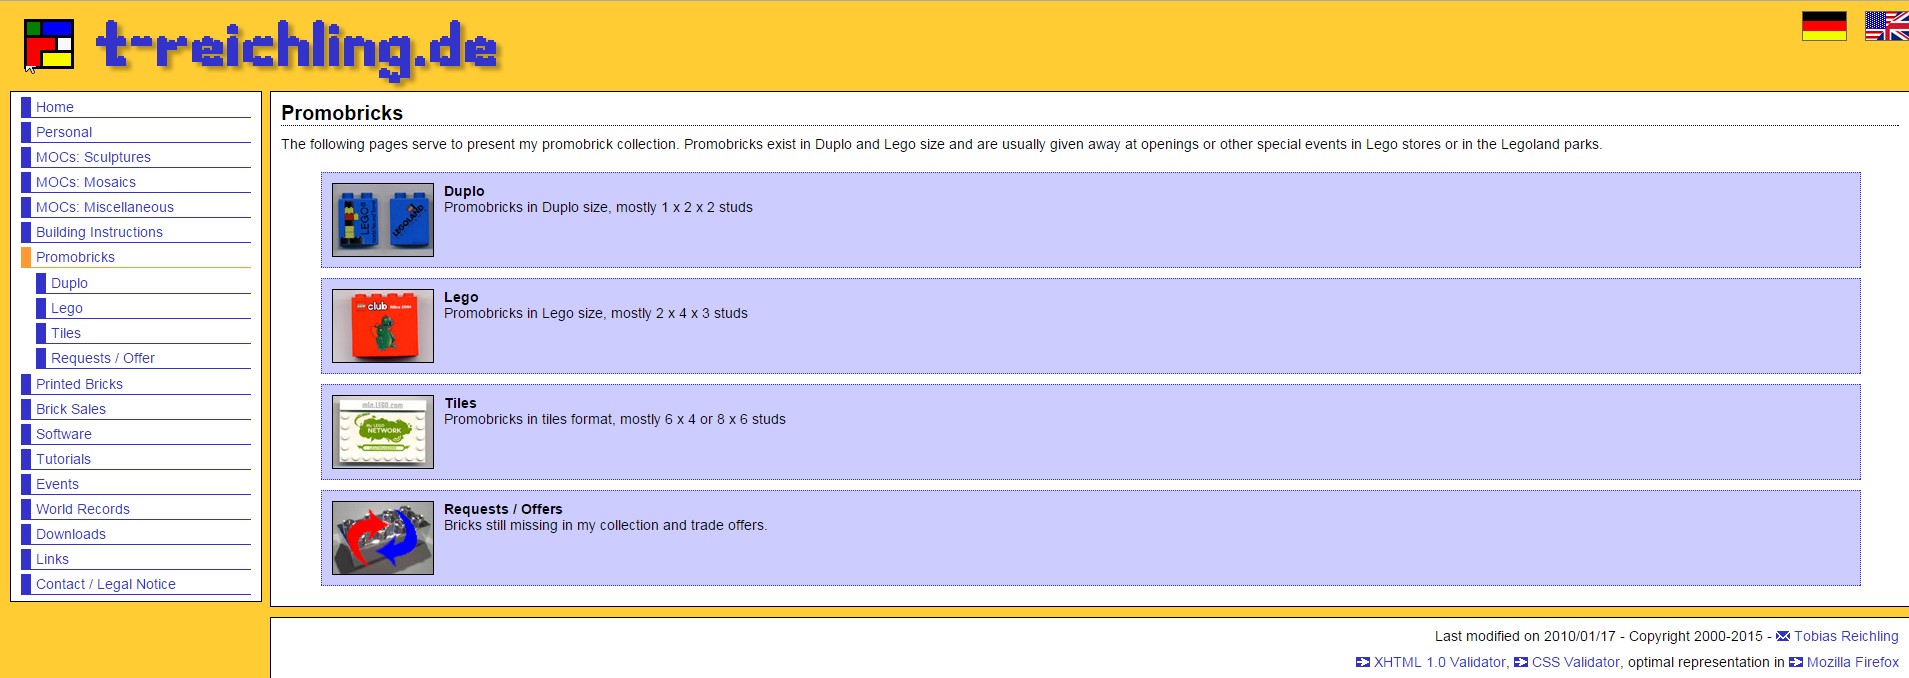Click the envelope icon beside Tobias Reichling
Image resolution: width=1909 pixels, height=678 pixels.
pyautogui.click(x=1783, y=636)
